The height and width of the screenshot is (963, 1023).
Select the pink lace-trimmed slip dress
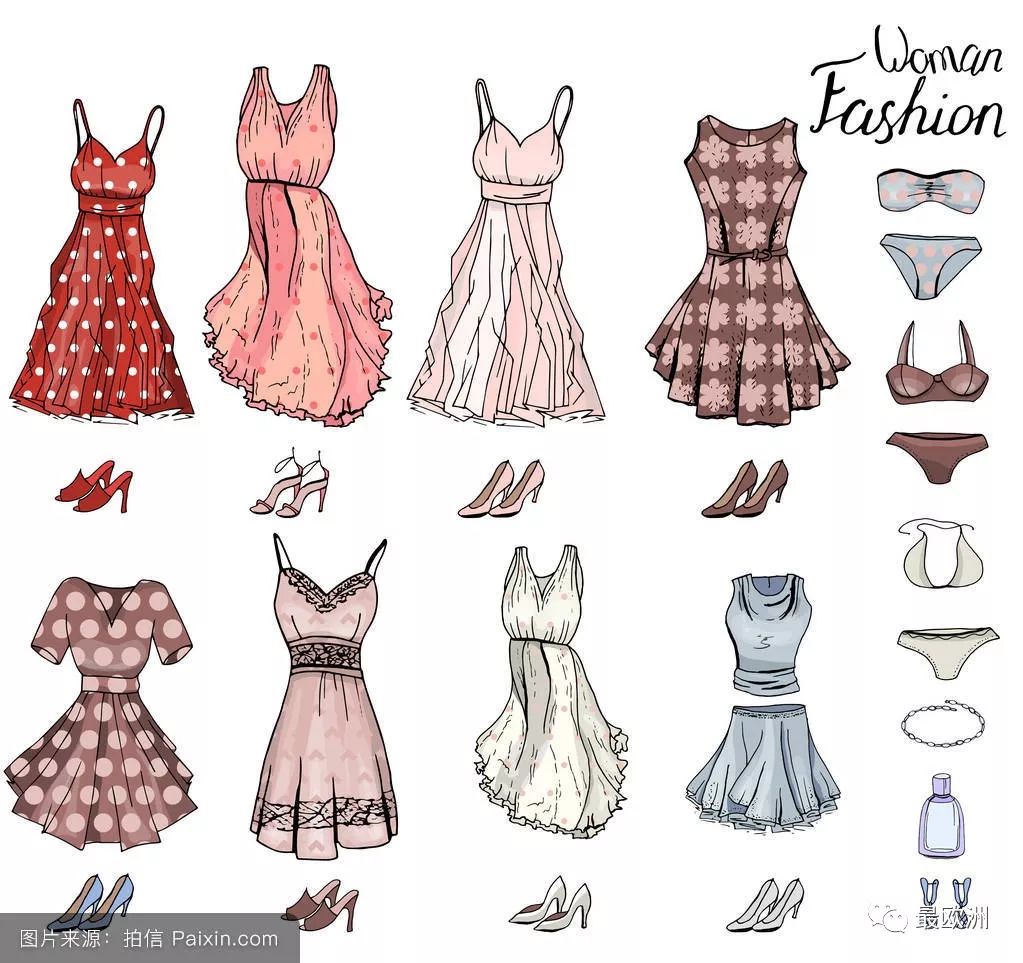tap(324, 698)
